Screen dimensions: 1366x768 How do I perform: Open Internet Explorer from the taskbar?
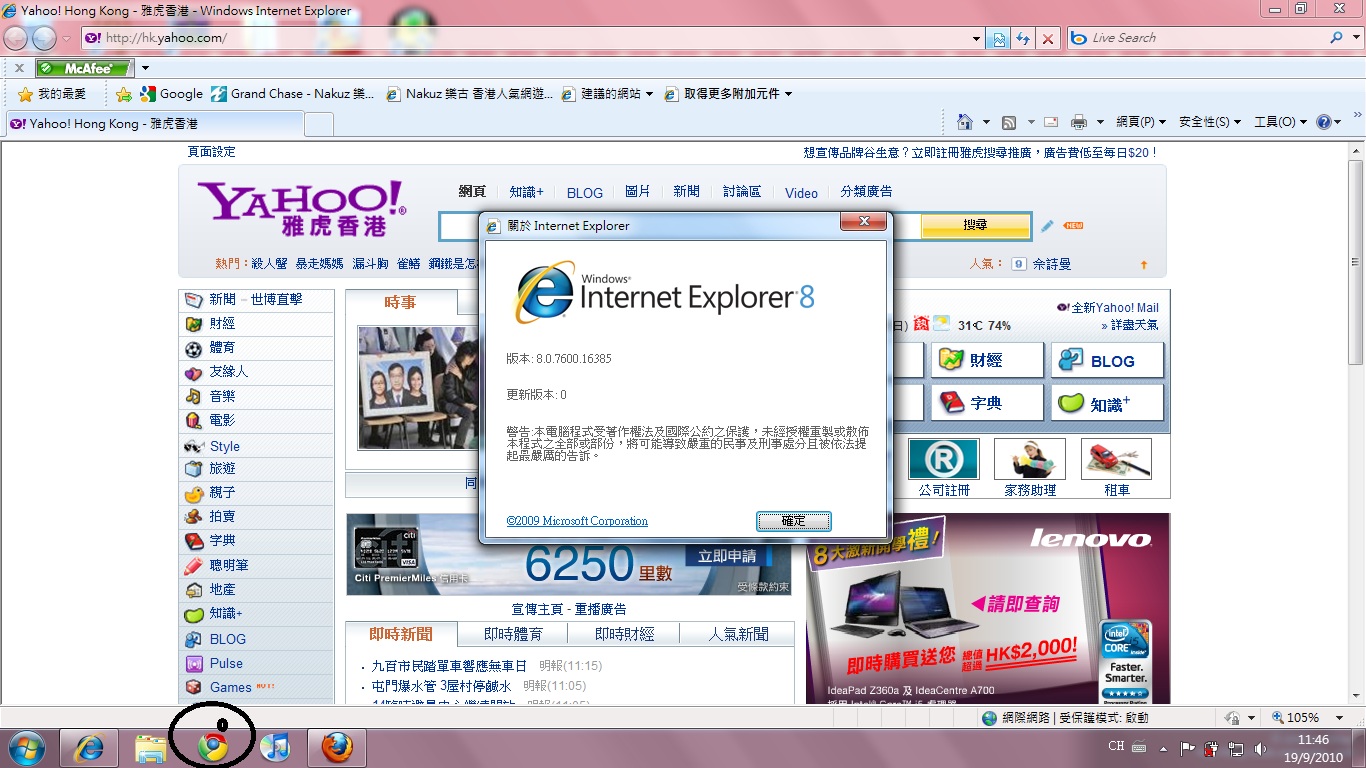tap(89, 747)
